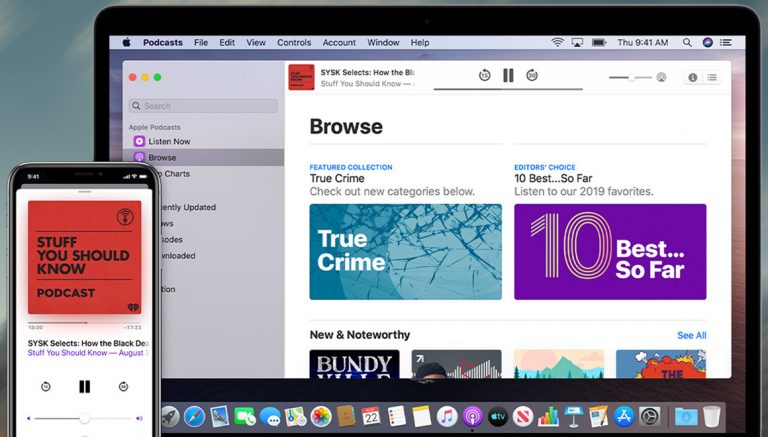The width and height of the screenshot is (768, 437).
Task: Open the True Crime featured collection card
Action: (406, 252)
